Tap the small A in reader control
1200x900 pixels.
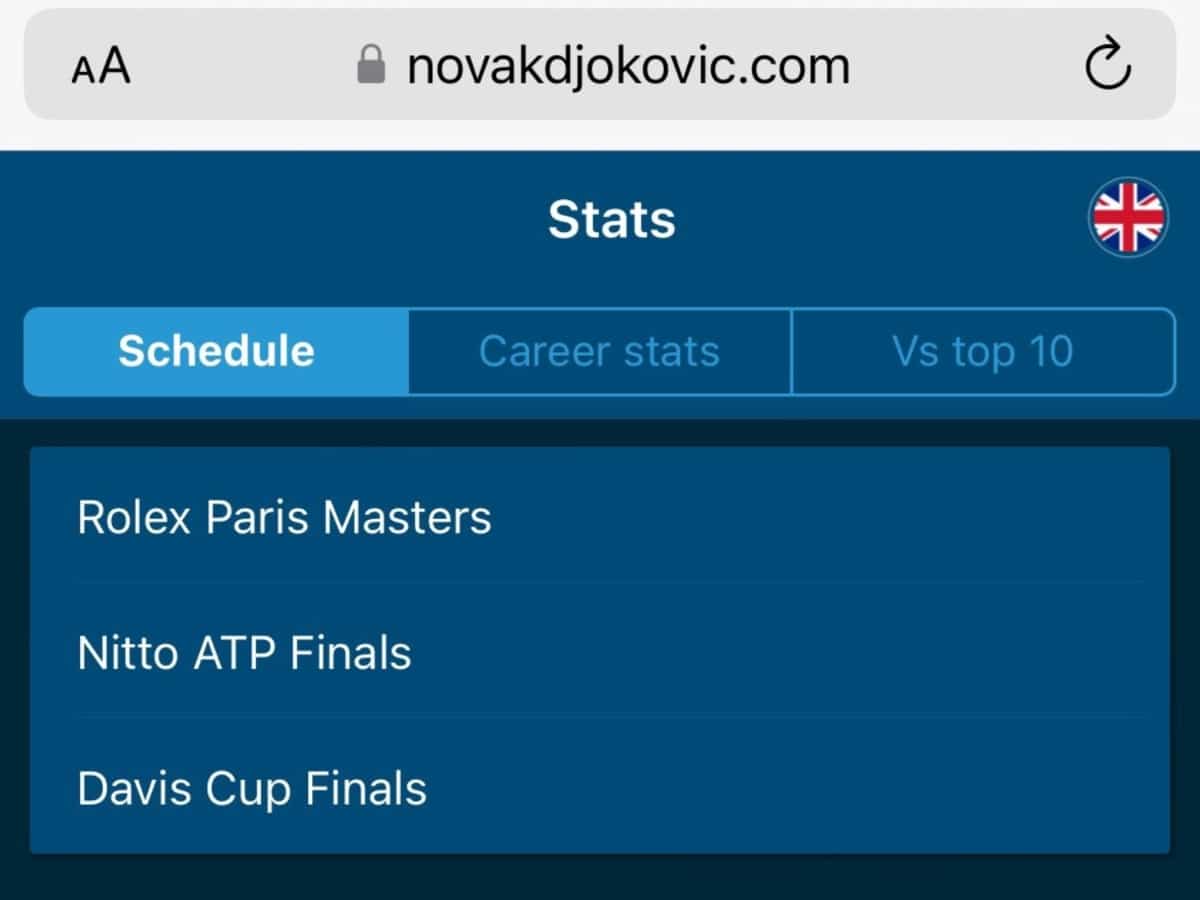coord(82,72)
